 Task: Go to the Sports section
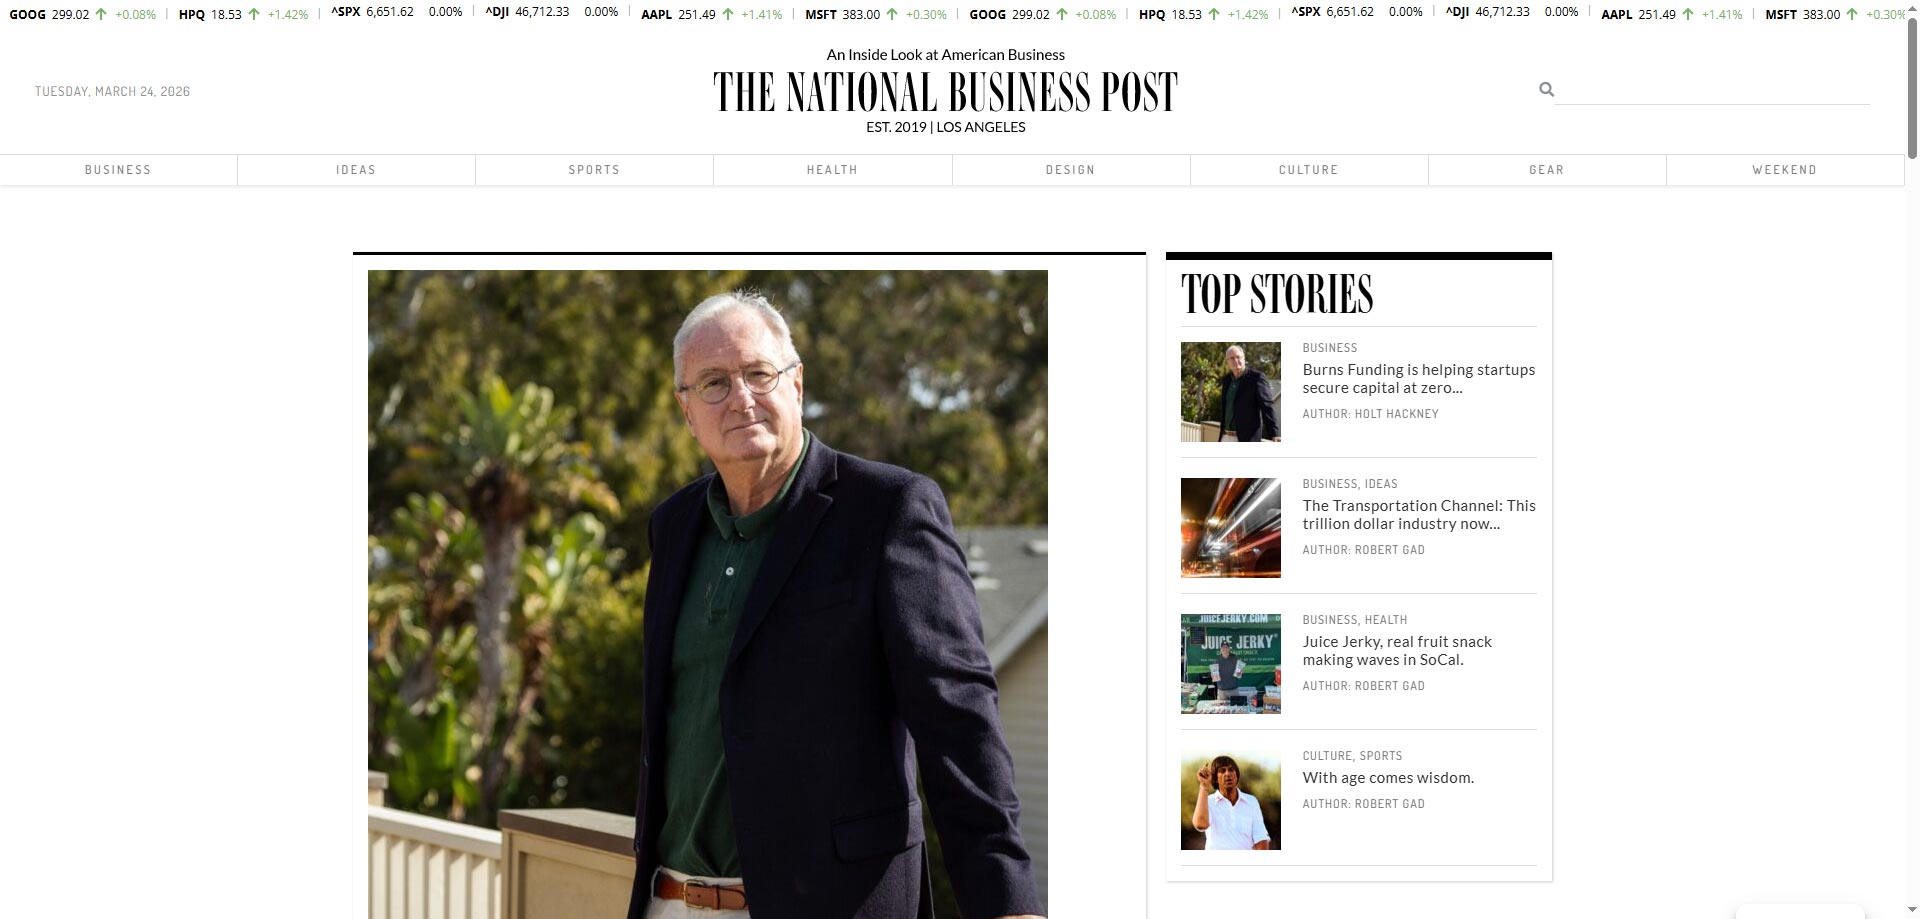[594, 170]
